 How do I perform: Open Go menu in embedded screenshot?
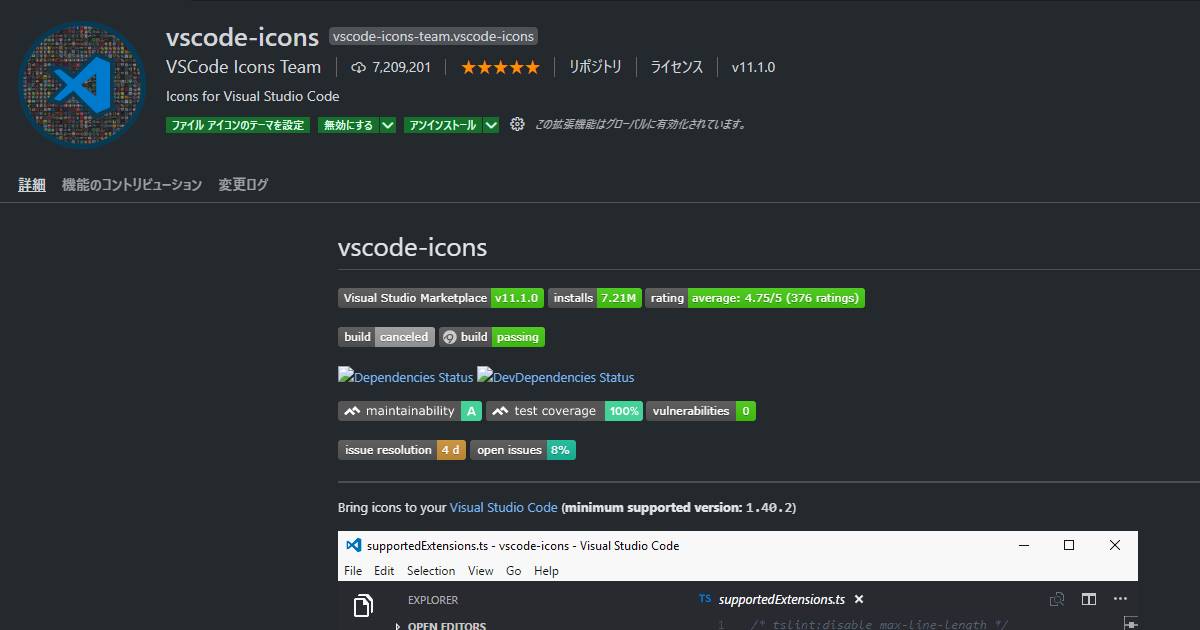click(514, 570)
